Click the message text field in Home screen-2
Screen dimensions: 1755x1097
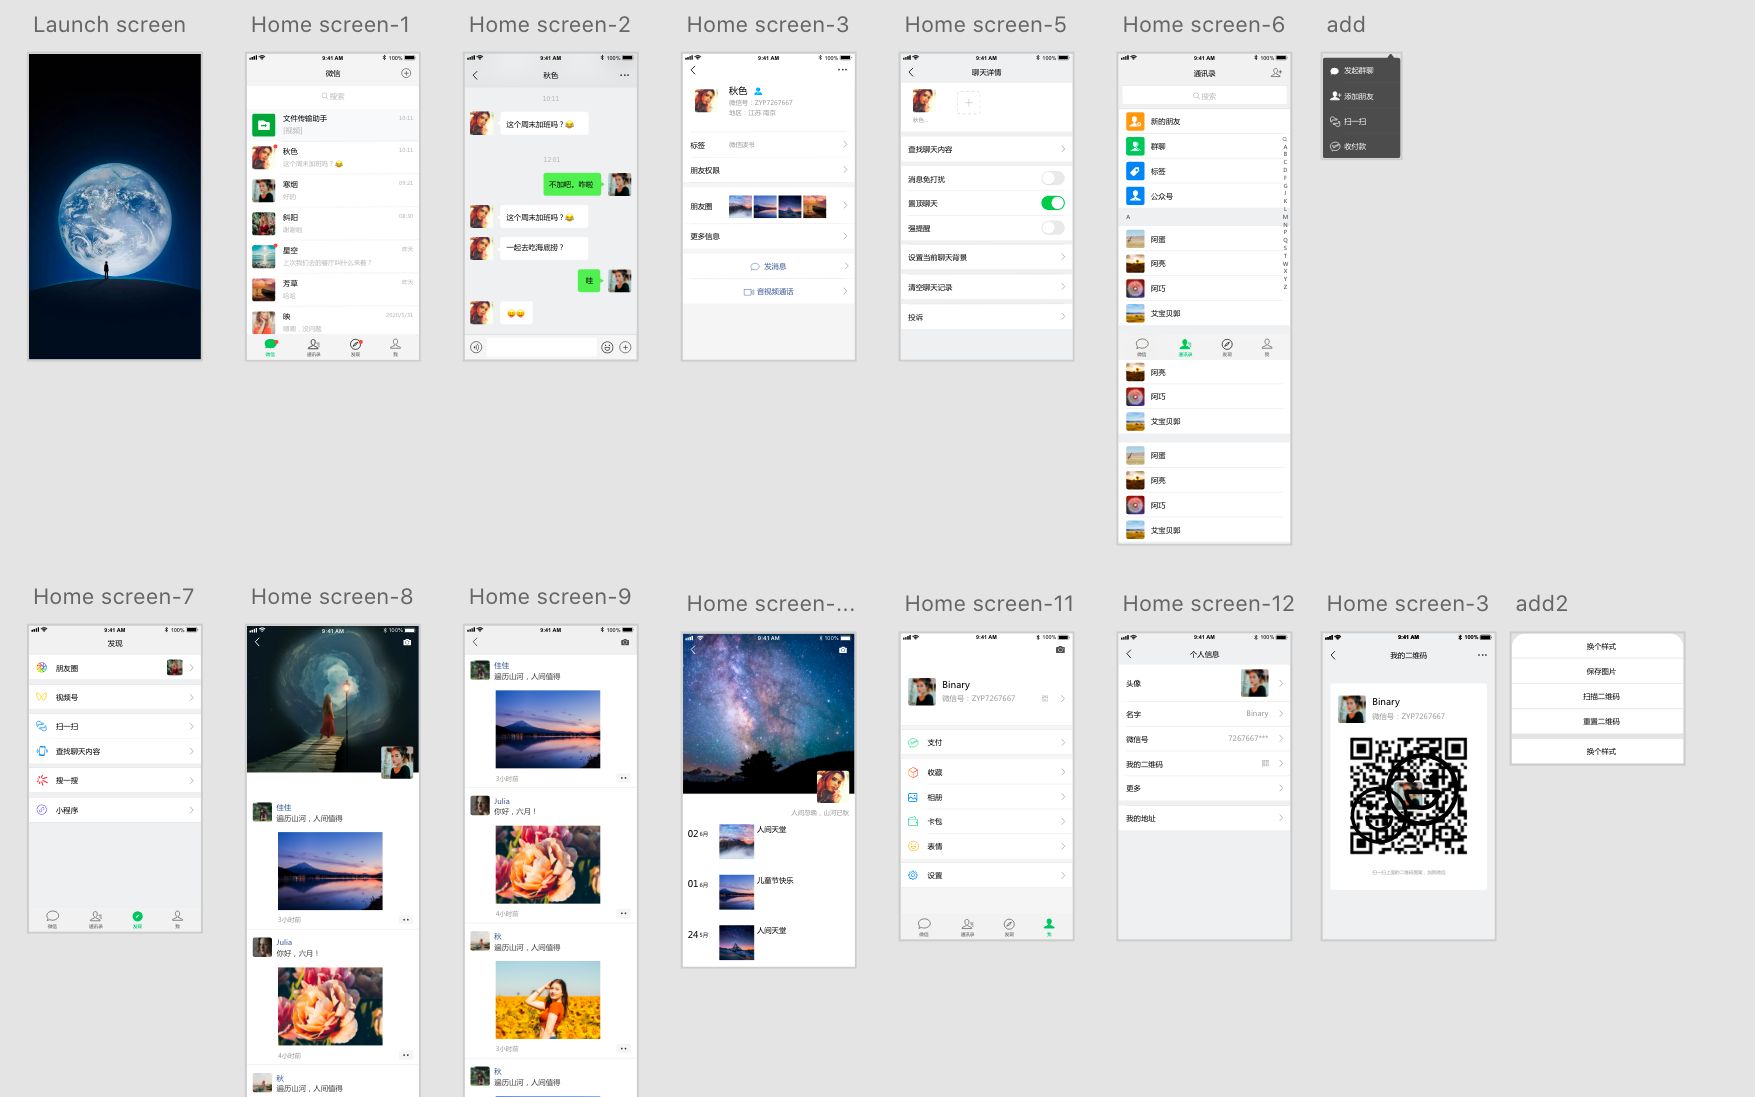click(542, 347)
